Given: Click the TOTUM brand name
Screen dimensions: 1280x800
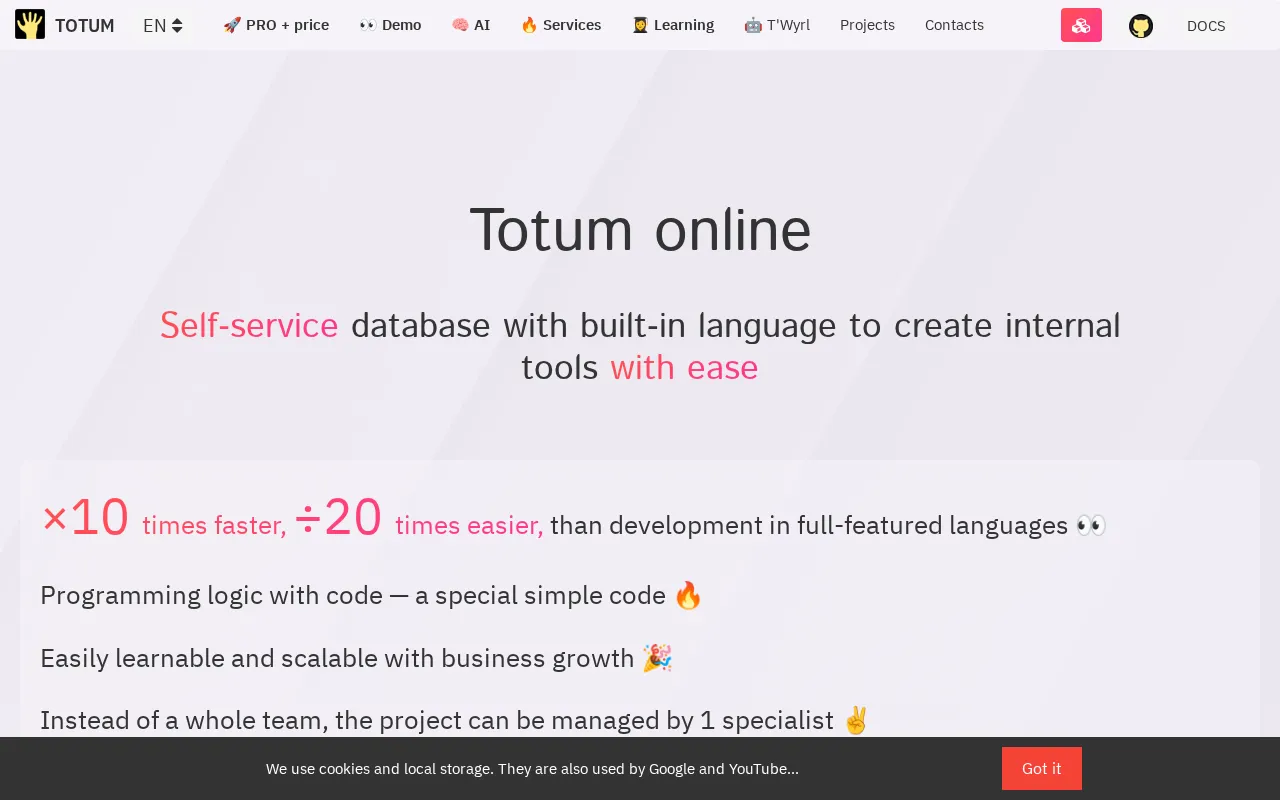Looking at the screenshot, I should (x=84, y=26).
